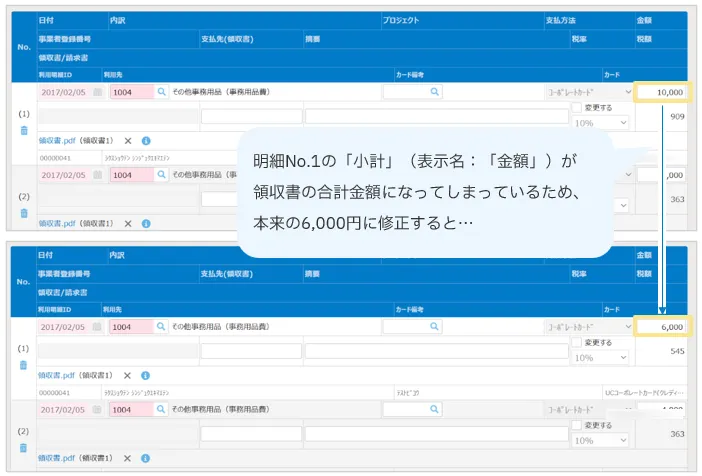Show info for 領収書.pdf in lower table row (1)
This screenshot has height=476, width=702.
[146, 377]
